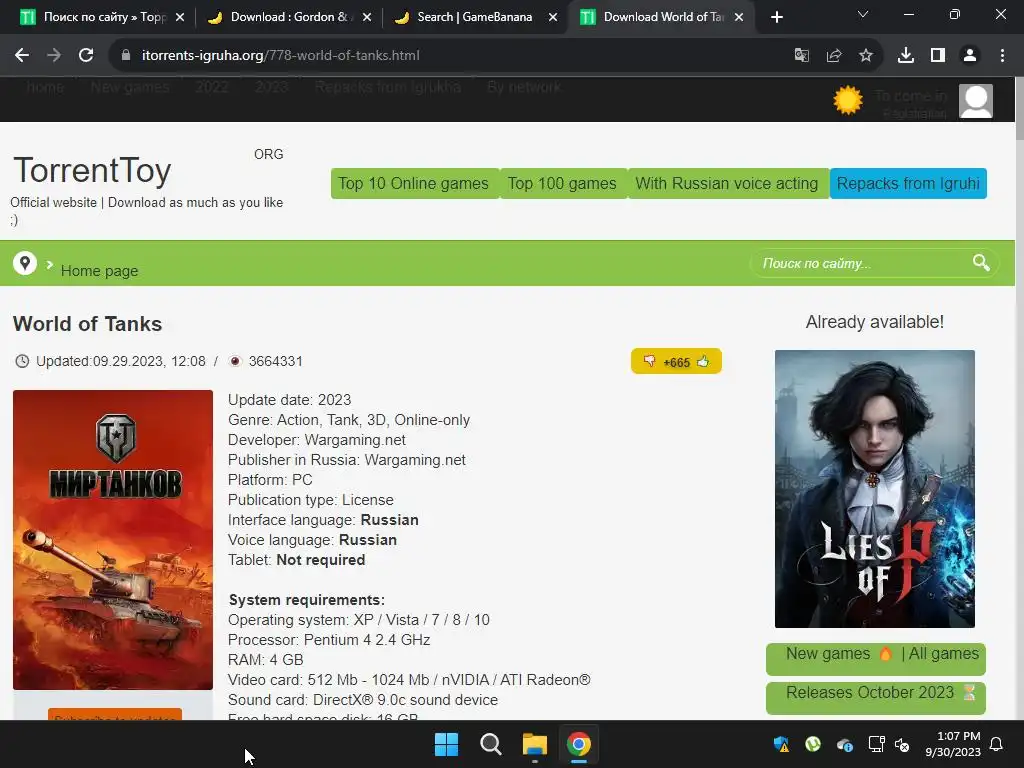Open the uTorrent tray icon
Image resolution: width=1024 pixels, height=768 pixels.
pyautogui.click(x=812, y=744)
